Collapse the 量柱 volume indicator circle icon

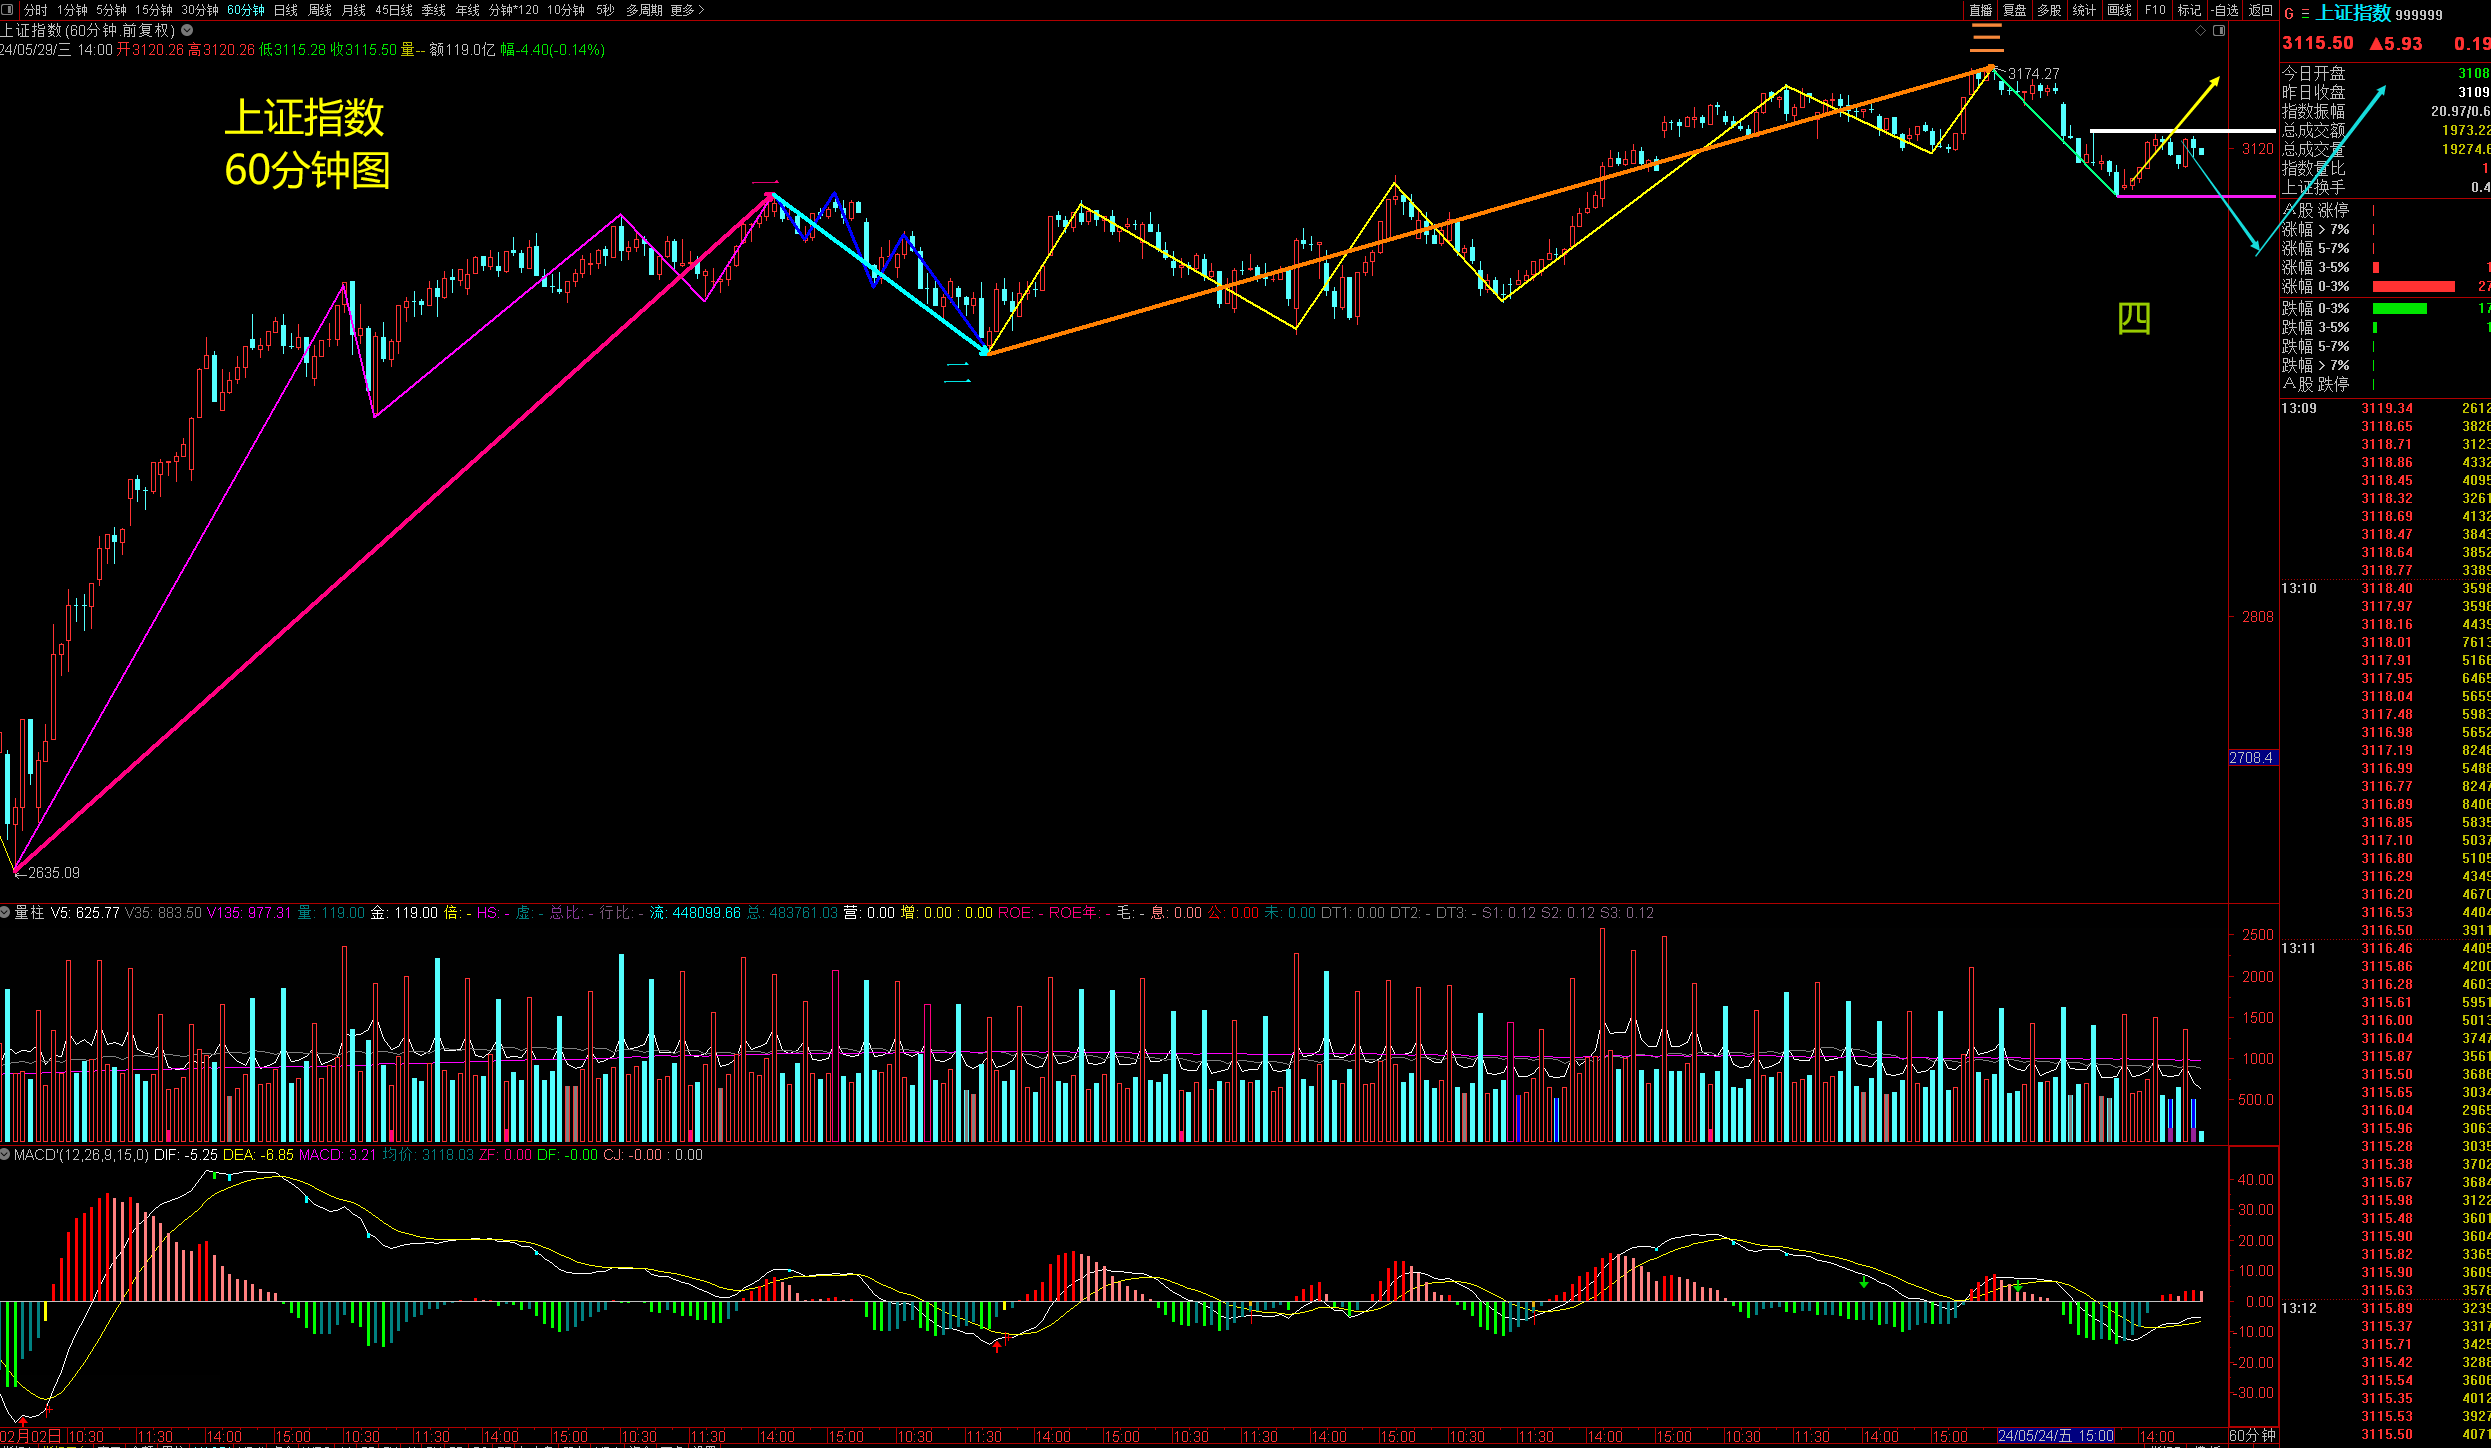(6, 912)
